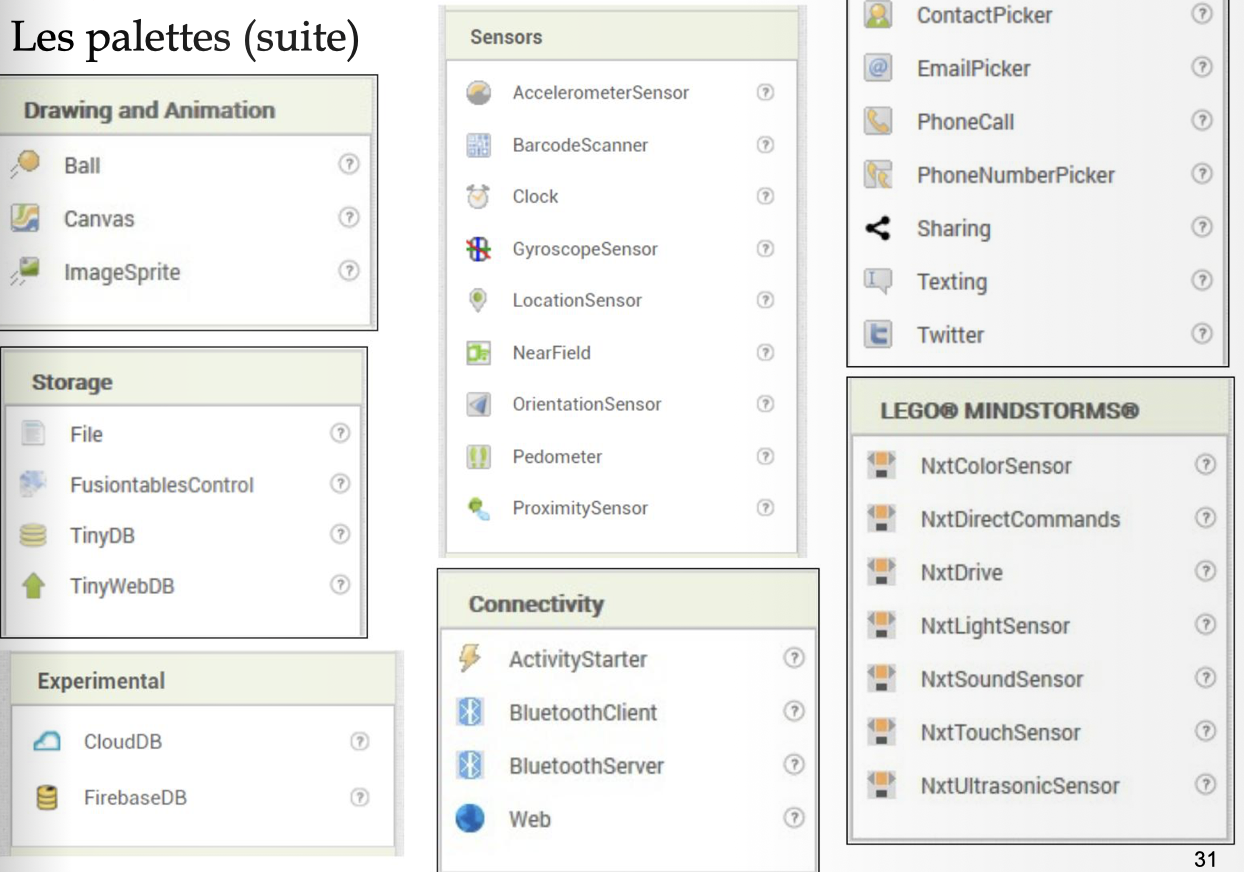Click the BarcodeScanner icon
Screen dimensions: 1244x872
pos(477,145)
